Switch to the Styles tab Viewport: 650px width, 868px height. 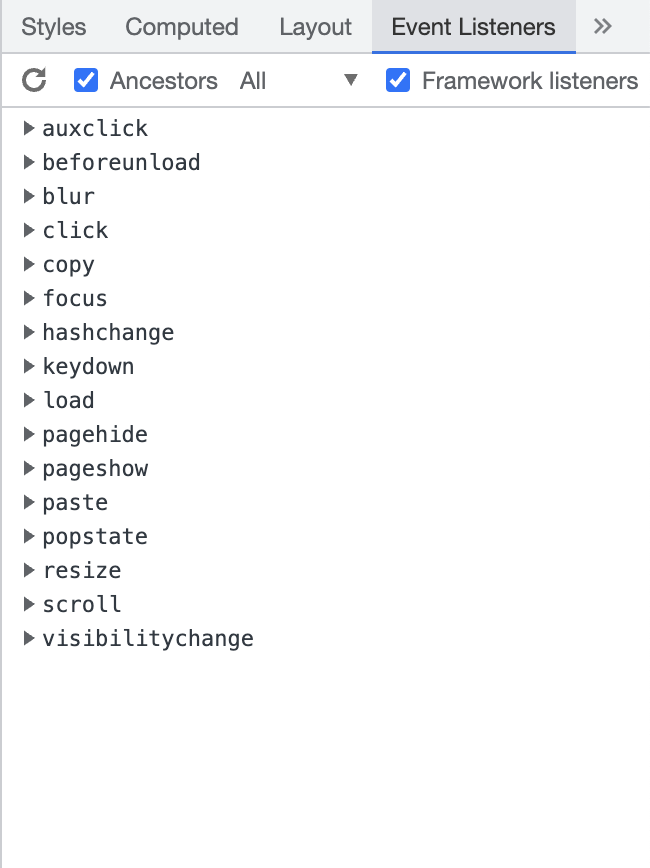pos(52,27)
